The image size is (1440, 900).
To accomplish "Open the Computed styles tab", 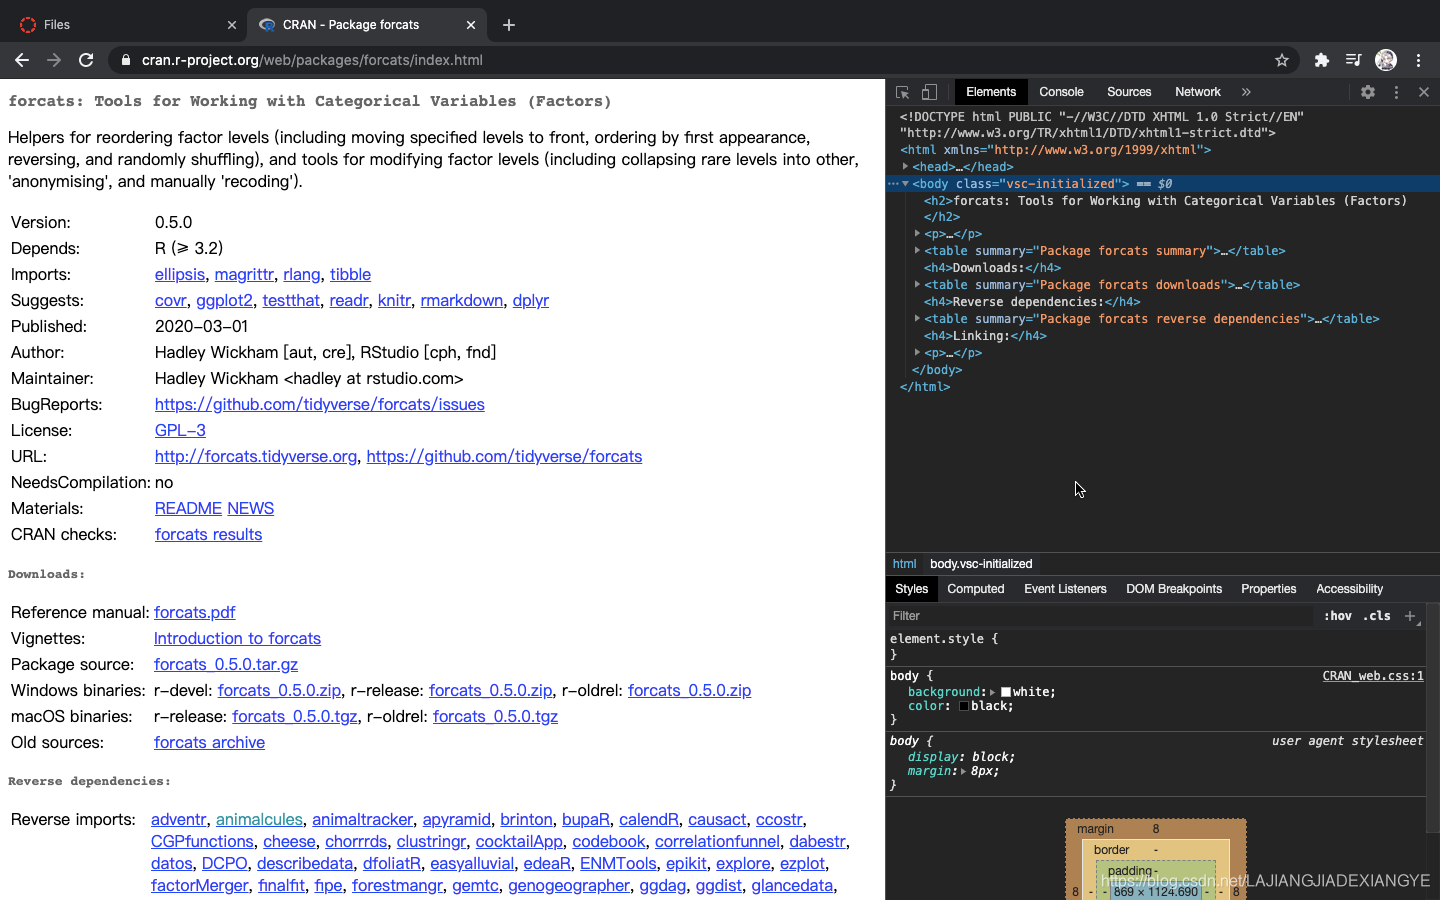I will (975, 589).
